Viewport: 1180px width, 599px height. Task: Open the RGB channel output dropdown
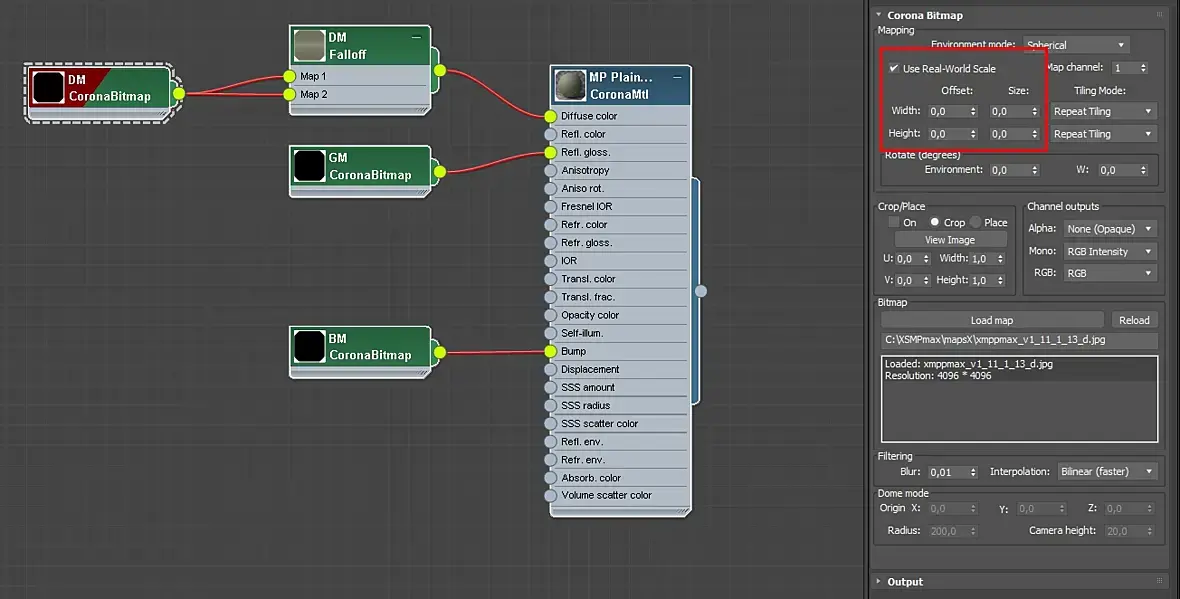click(x=1110, y=273)
